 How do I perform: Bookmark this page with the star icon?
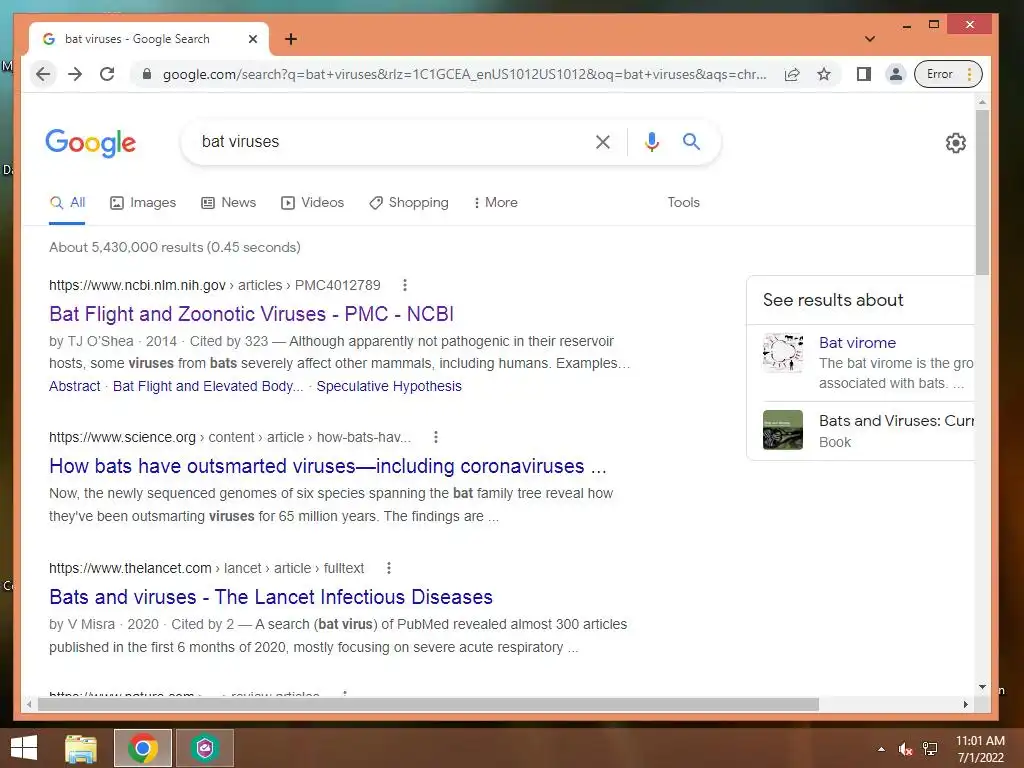click(x=824, y=74)
